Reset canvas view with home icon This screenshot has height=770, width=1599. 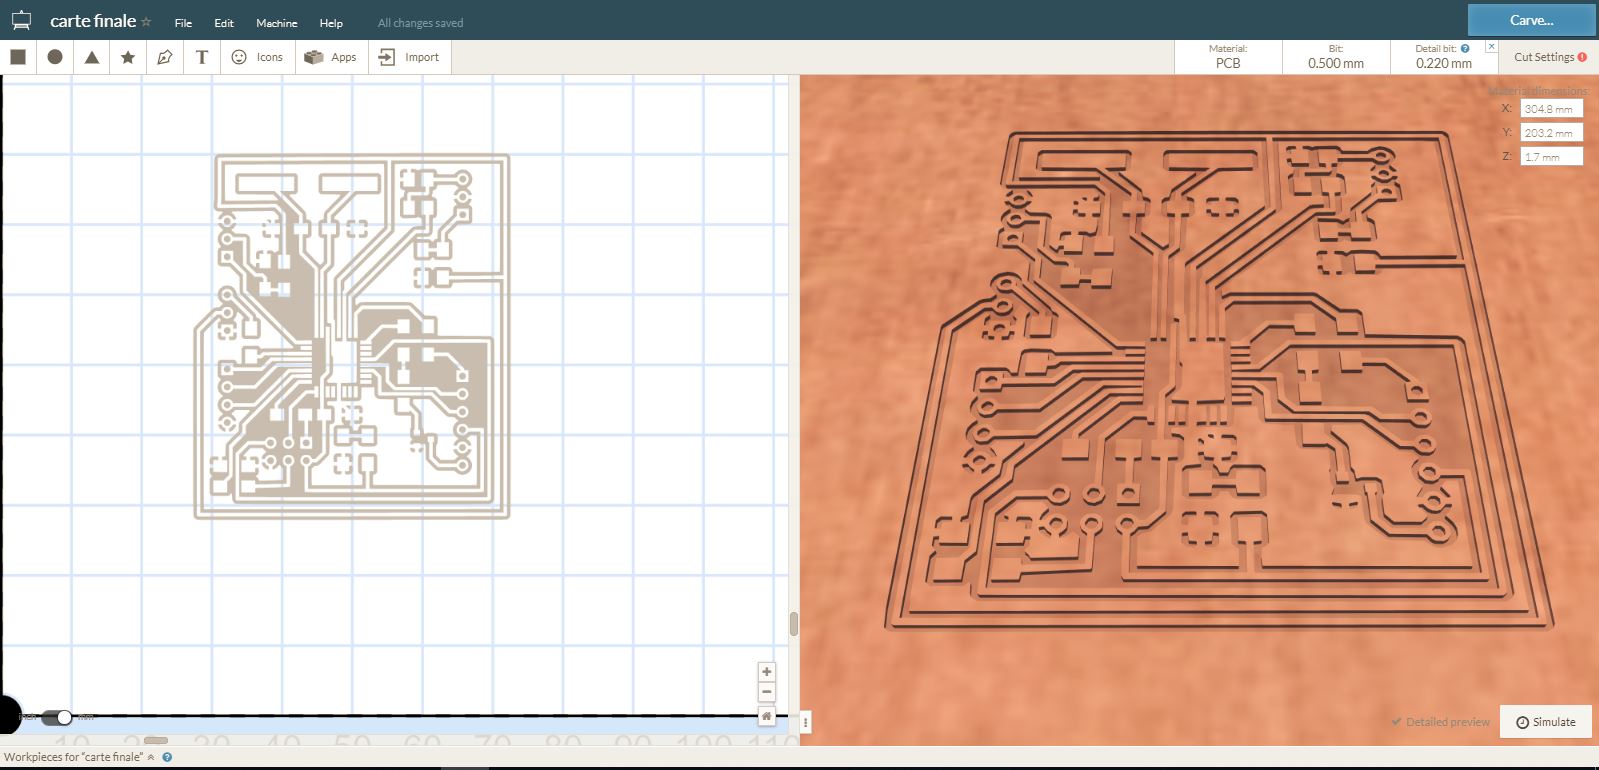click(767, 716)
